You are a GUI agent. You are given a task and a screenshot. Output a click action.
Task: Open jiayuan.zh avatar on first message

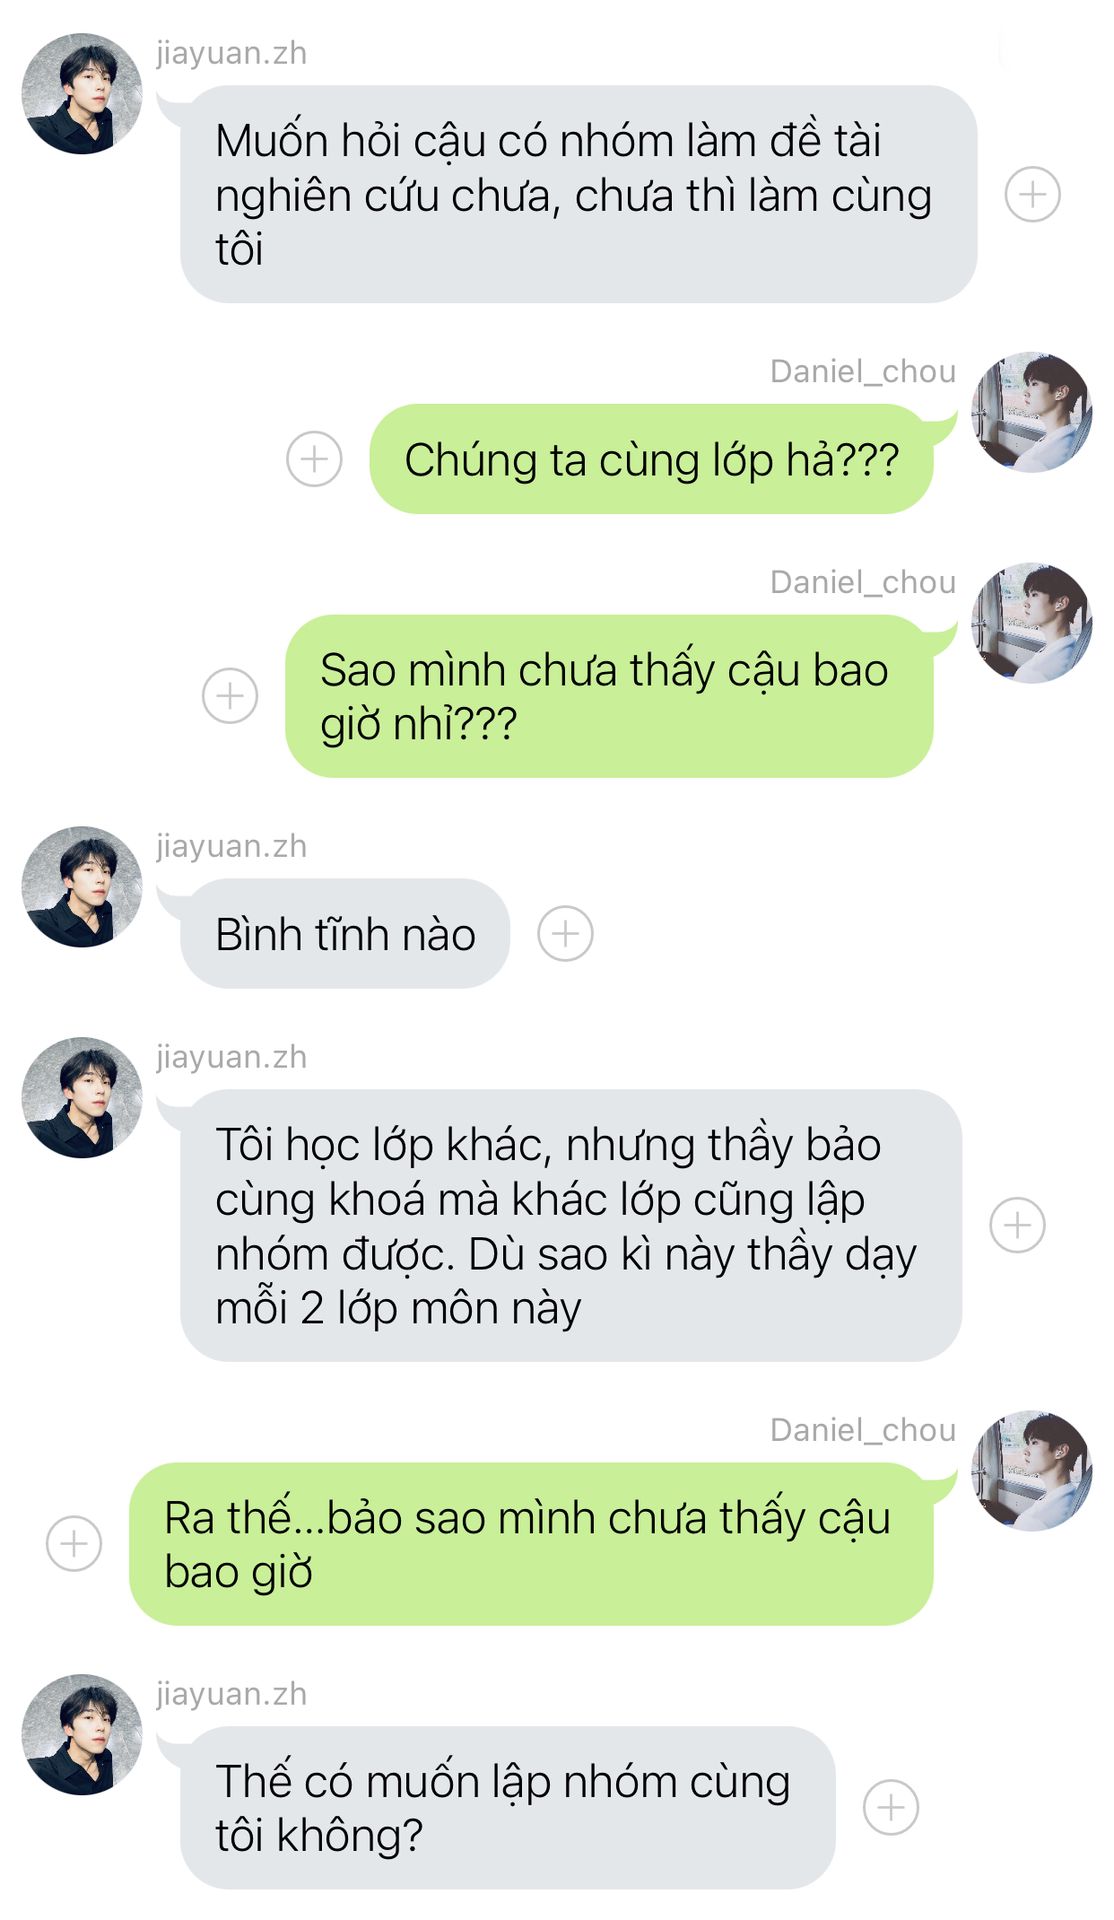tap(82, 94)
